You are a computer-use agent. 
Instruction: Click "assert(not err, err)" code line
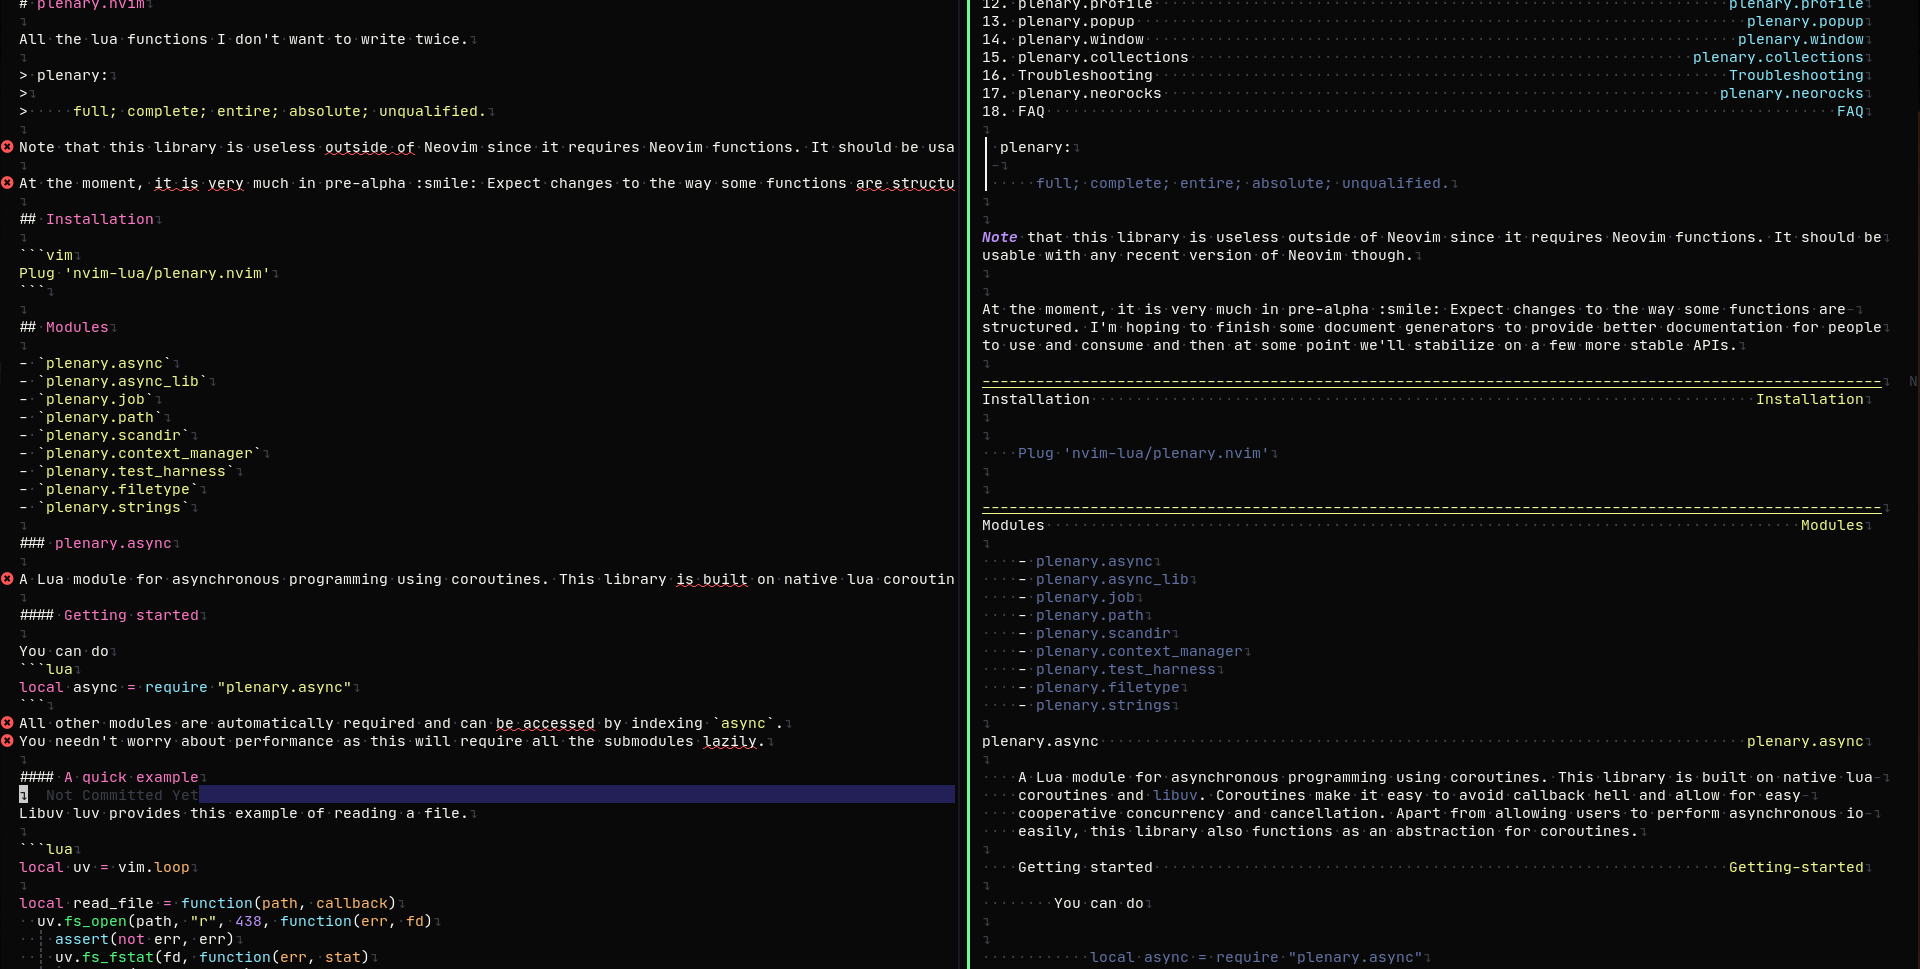[144, 939]
